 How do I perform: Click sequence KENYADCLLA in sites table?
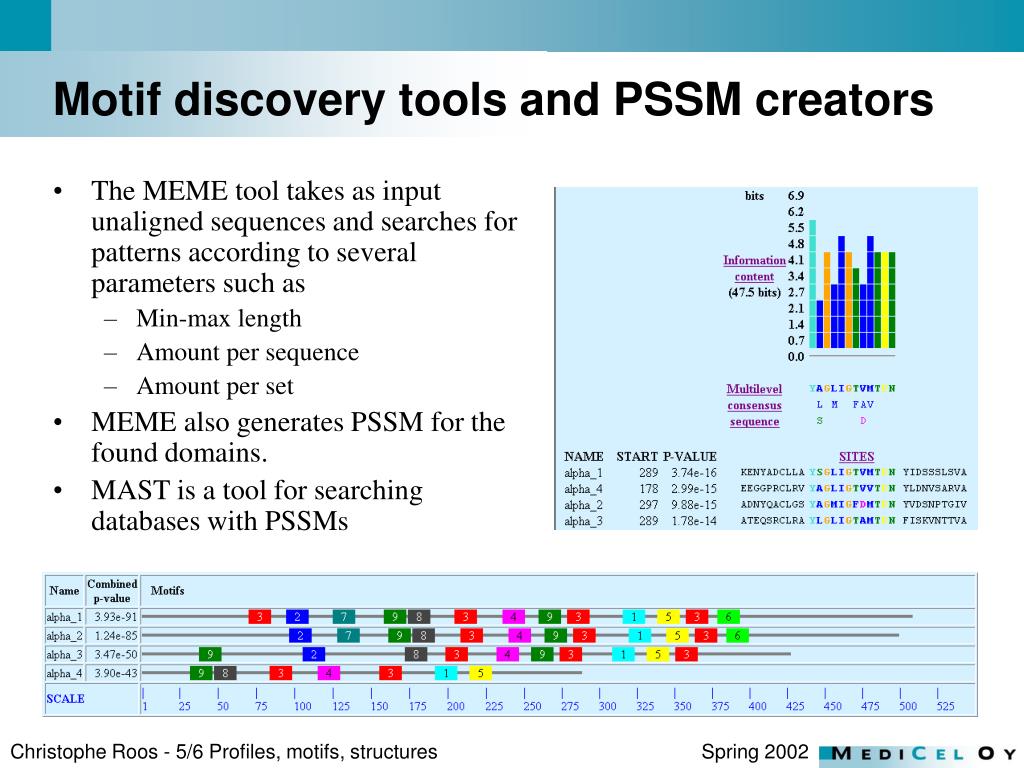(x=772, y=472)
